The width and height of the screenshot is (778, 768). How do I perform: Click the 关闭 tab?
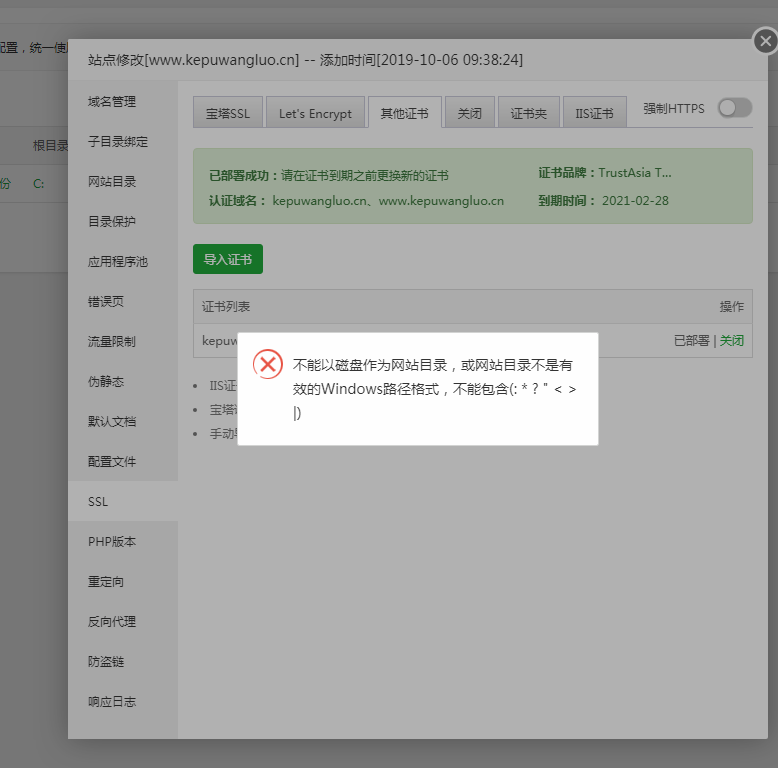[x=469, y=113]
